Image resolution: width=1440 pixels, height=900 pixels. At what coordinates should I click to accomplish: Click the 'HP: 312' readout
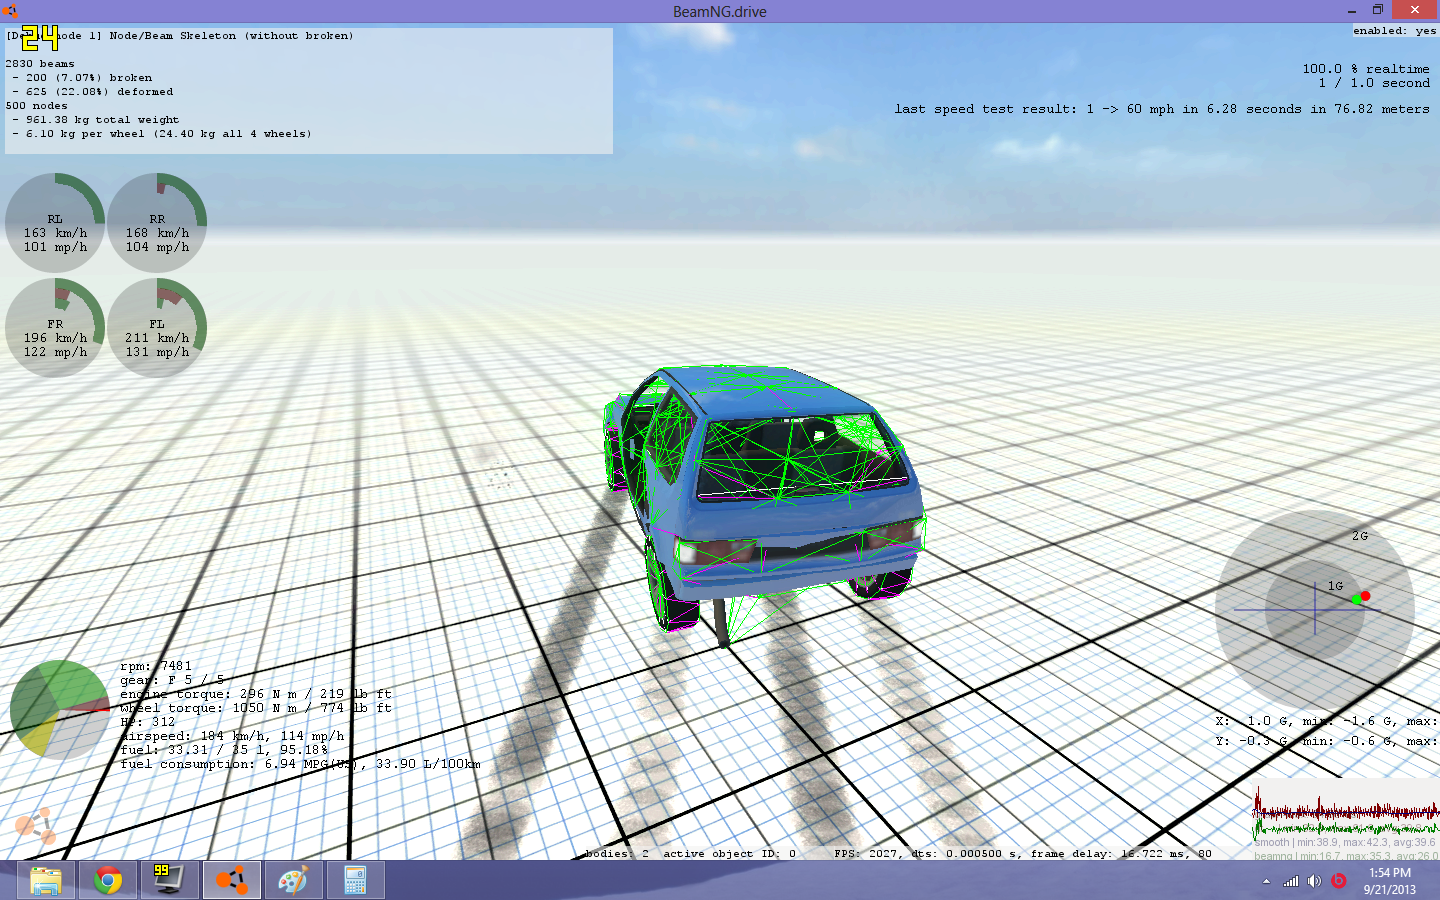click(147, 722)
